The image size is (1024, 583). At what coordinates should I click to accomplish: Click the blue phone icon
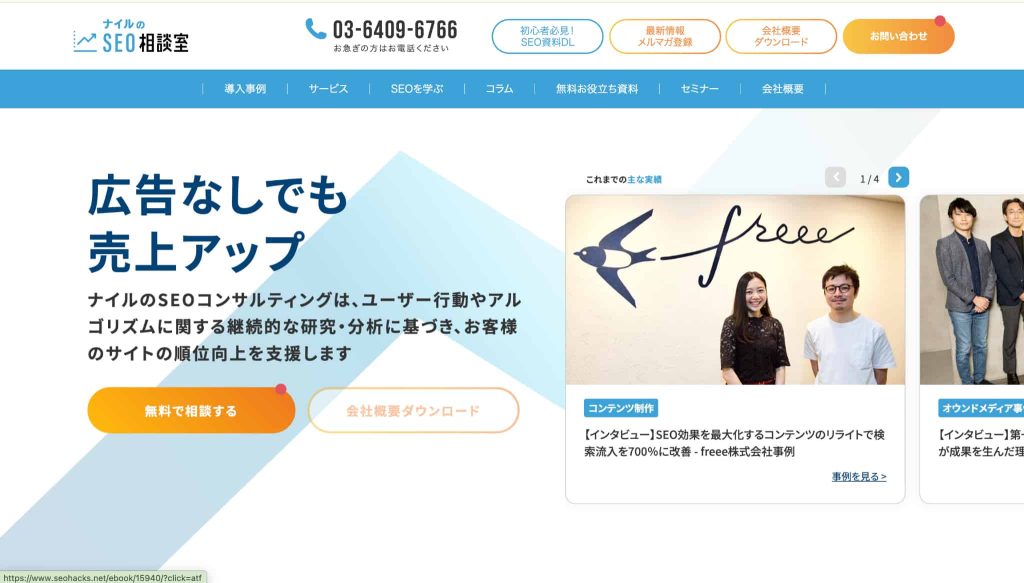coord(315,29)
